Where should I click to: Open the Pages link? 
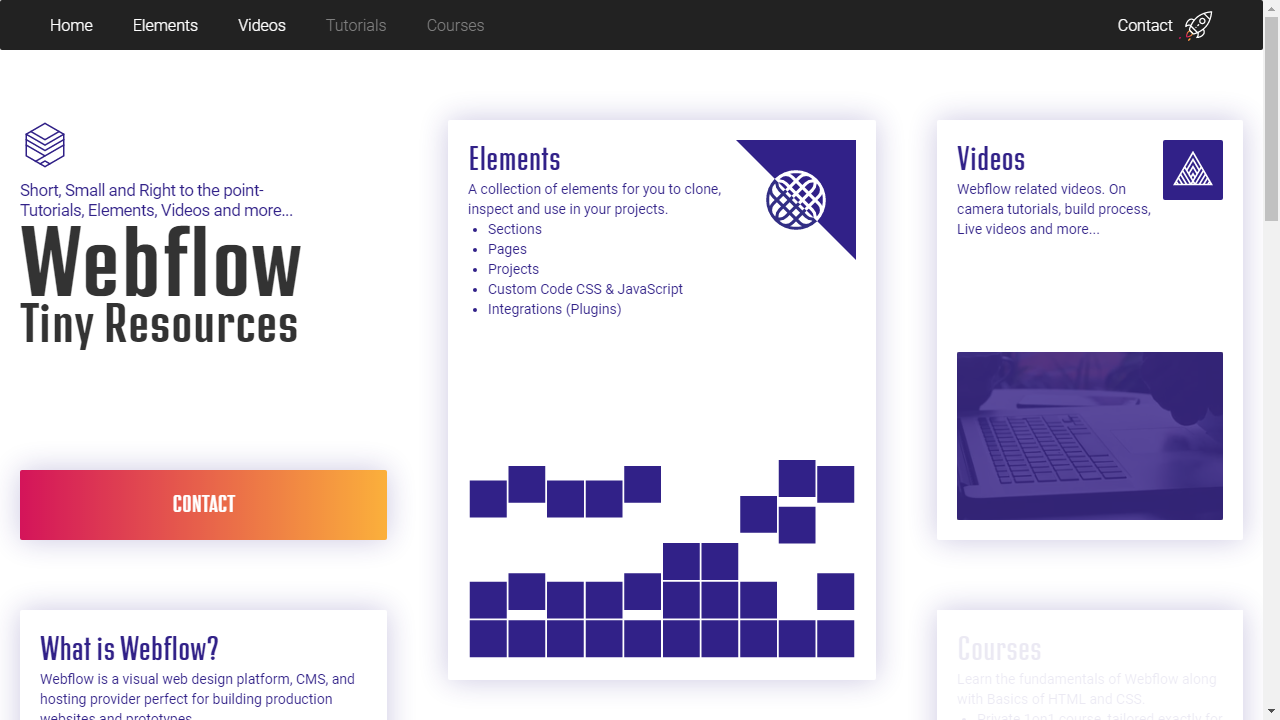click(507, 249)
